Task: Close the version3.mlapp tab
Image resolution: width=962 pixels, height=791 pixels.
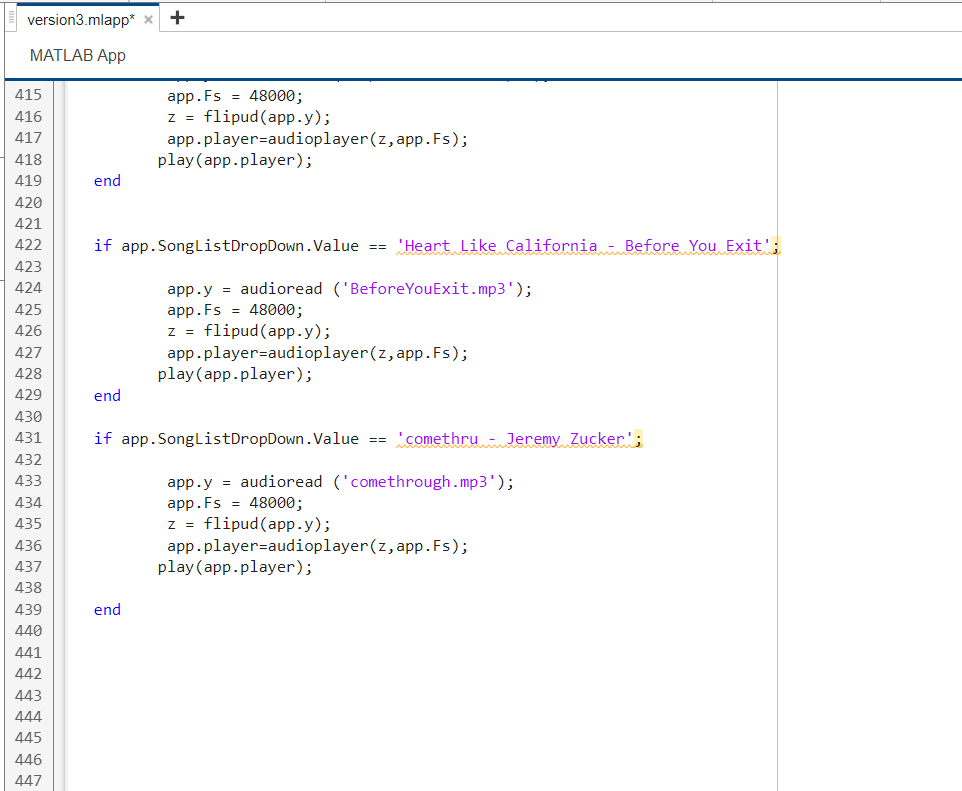Action: click(x=148, y=20)
